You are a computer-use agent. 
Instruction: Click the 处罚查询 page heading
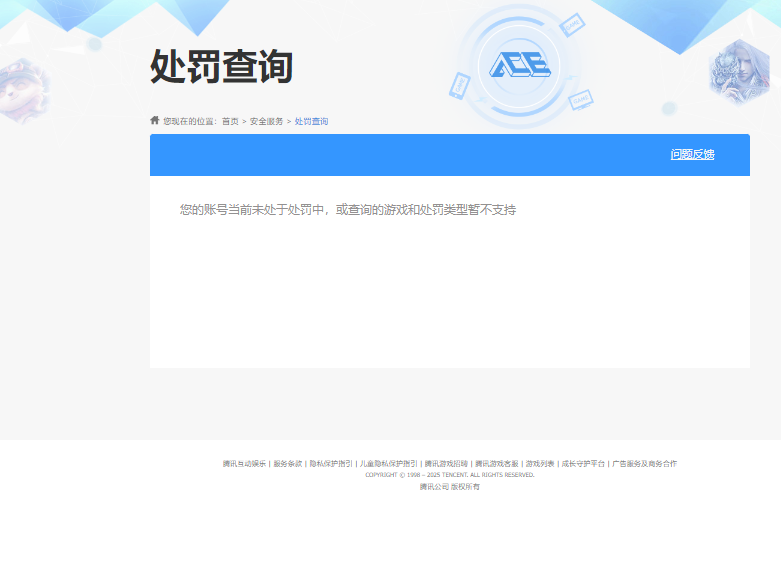pos(221,67)
